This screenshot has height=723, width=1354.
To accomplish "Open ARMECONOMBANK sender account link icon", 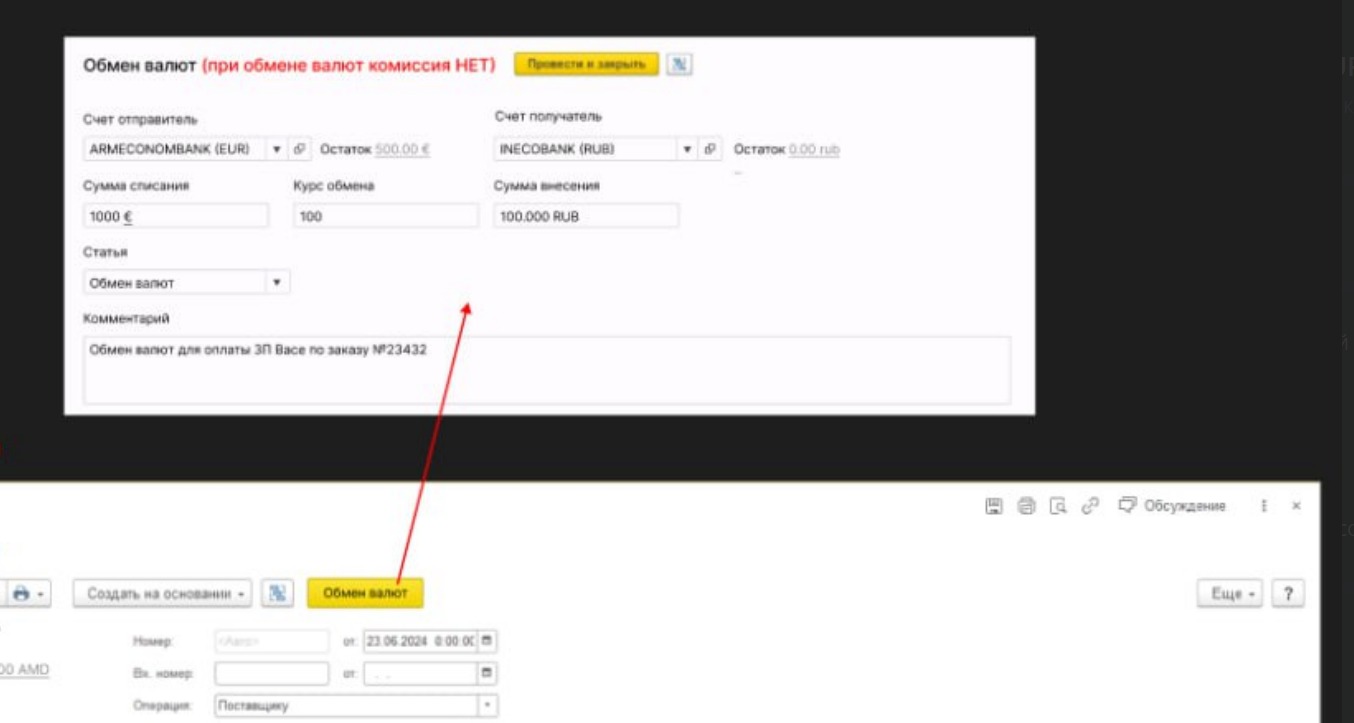I will click(x=299, y=149).
